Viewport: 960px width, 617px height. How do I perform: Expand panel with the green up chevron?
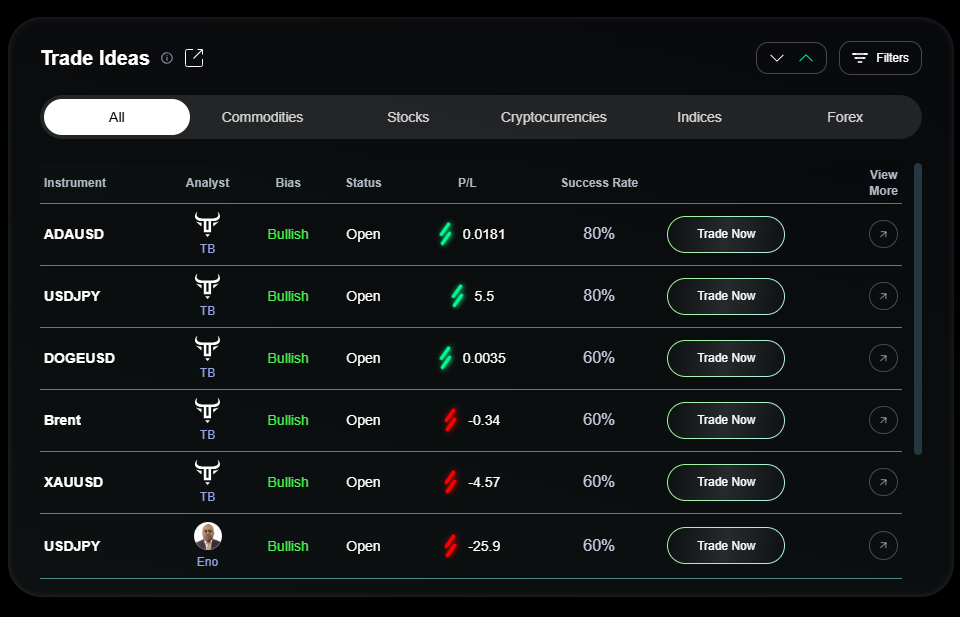tap(806, 58)
